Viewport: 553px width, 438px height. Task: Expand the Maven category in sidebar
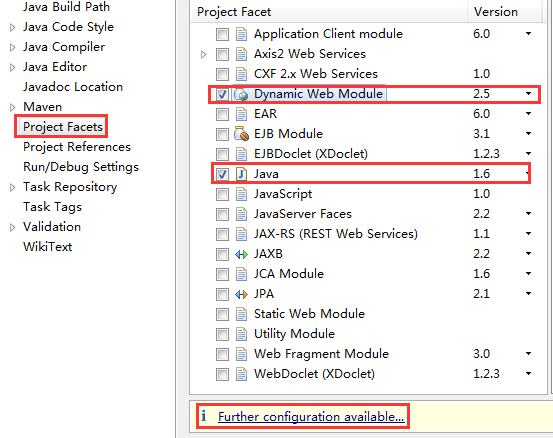click(x=12, y=107)
